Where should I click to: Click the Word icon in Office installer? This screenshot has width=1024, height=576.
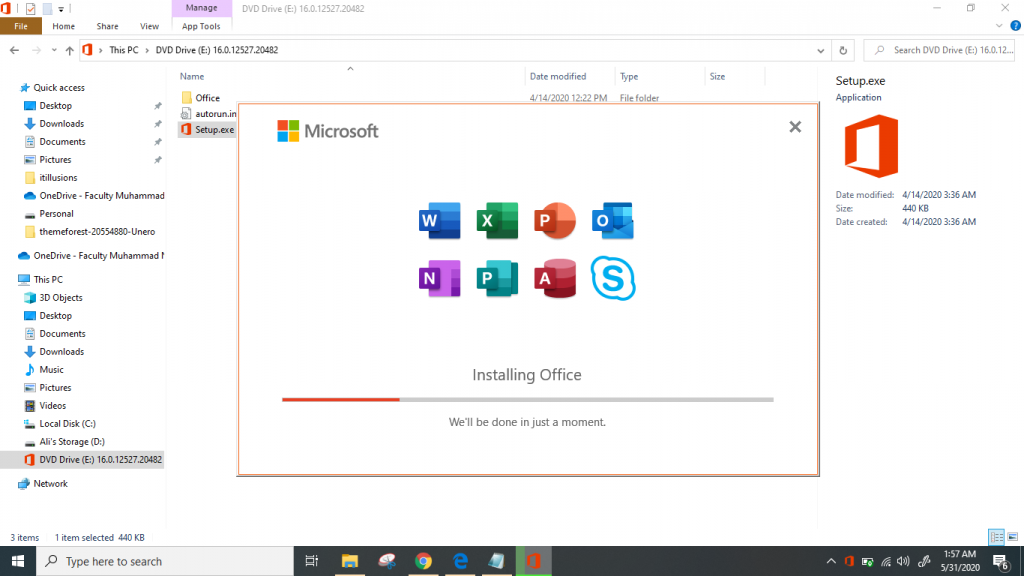(x=440, y=221)
